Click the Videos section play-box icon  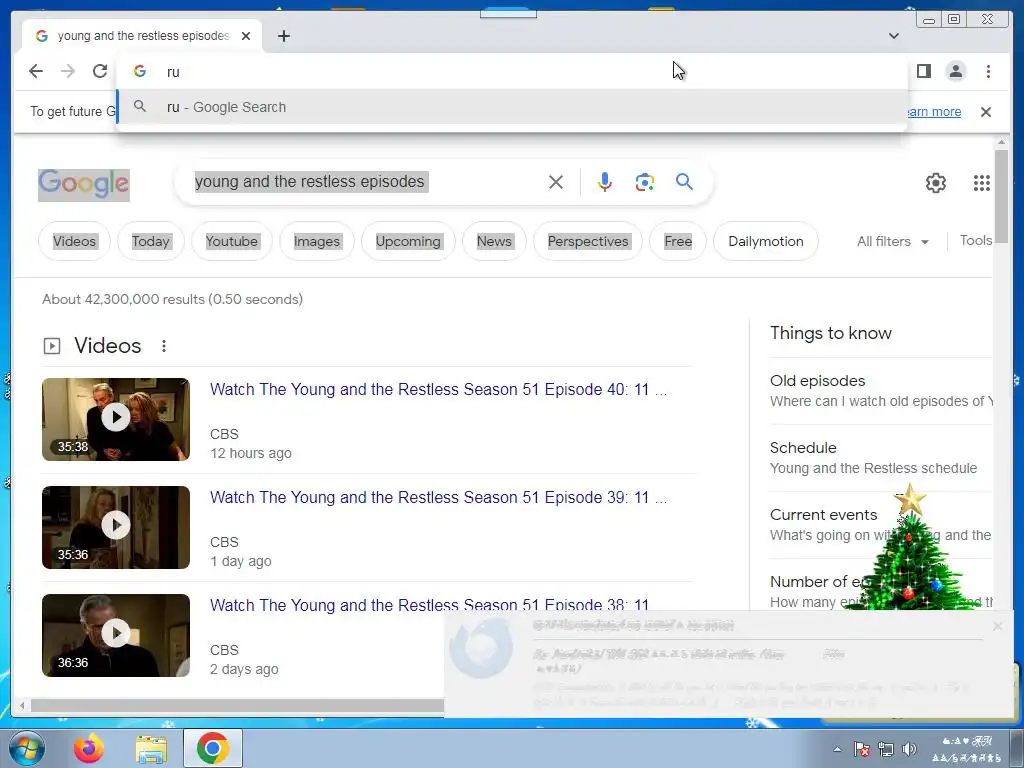click(52, 345)
